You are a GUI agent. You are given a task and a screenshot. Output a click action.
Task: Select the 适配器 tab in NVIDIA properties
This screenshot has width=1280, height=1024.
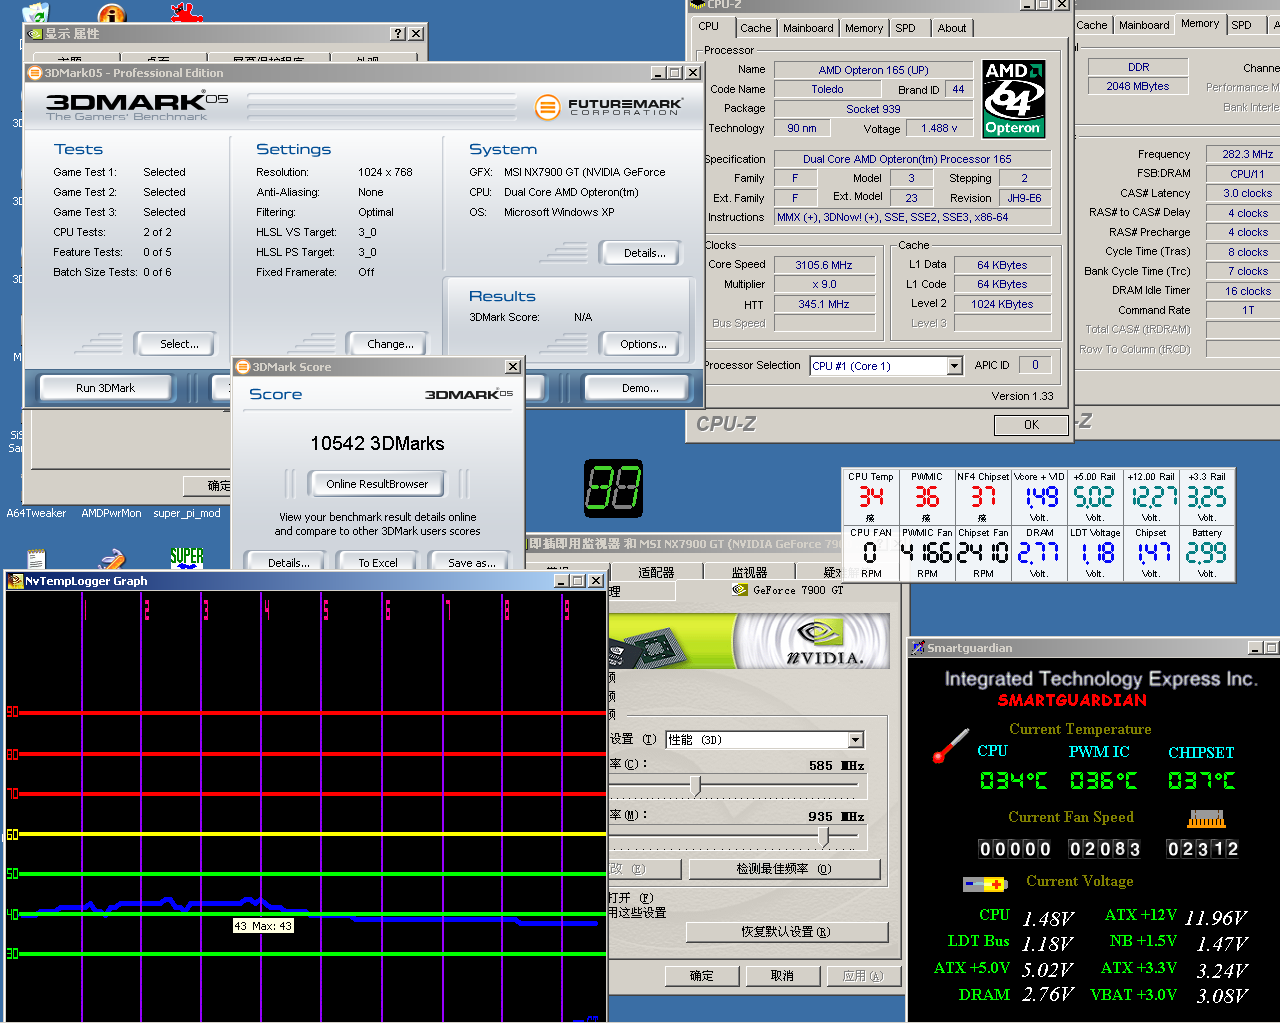(x=656, y=573)
